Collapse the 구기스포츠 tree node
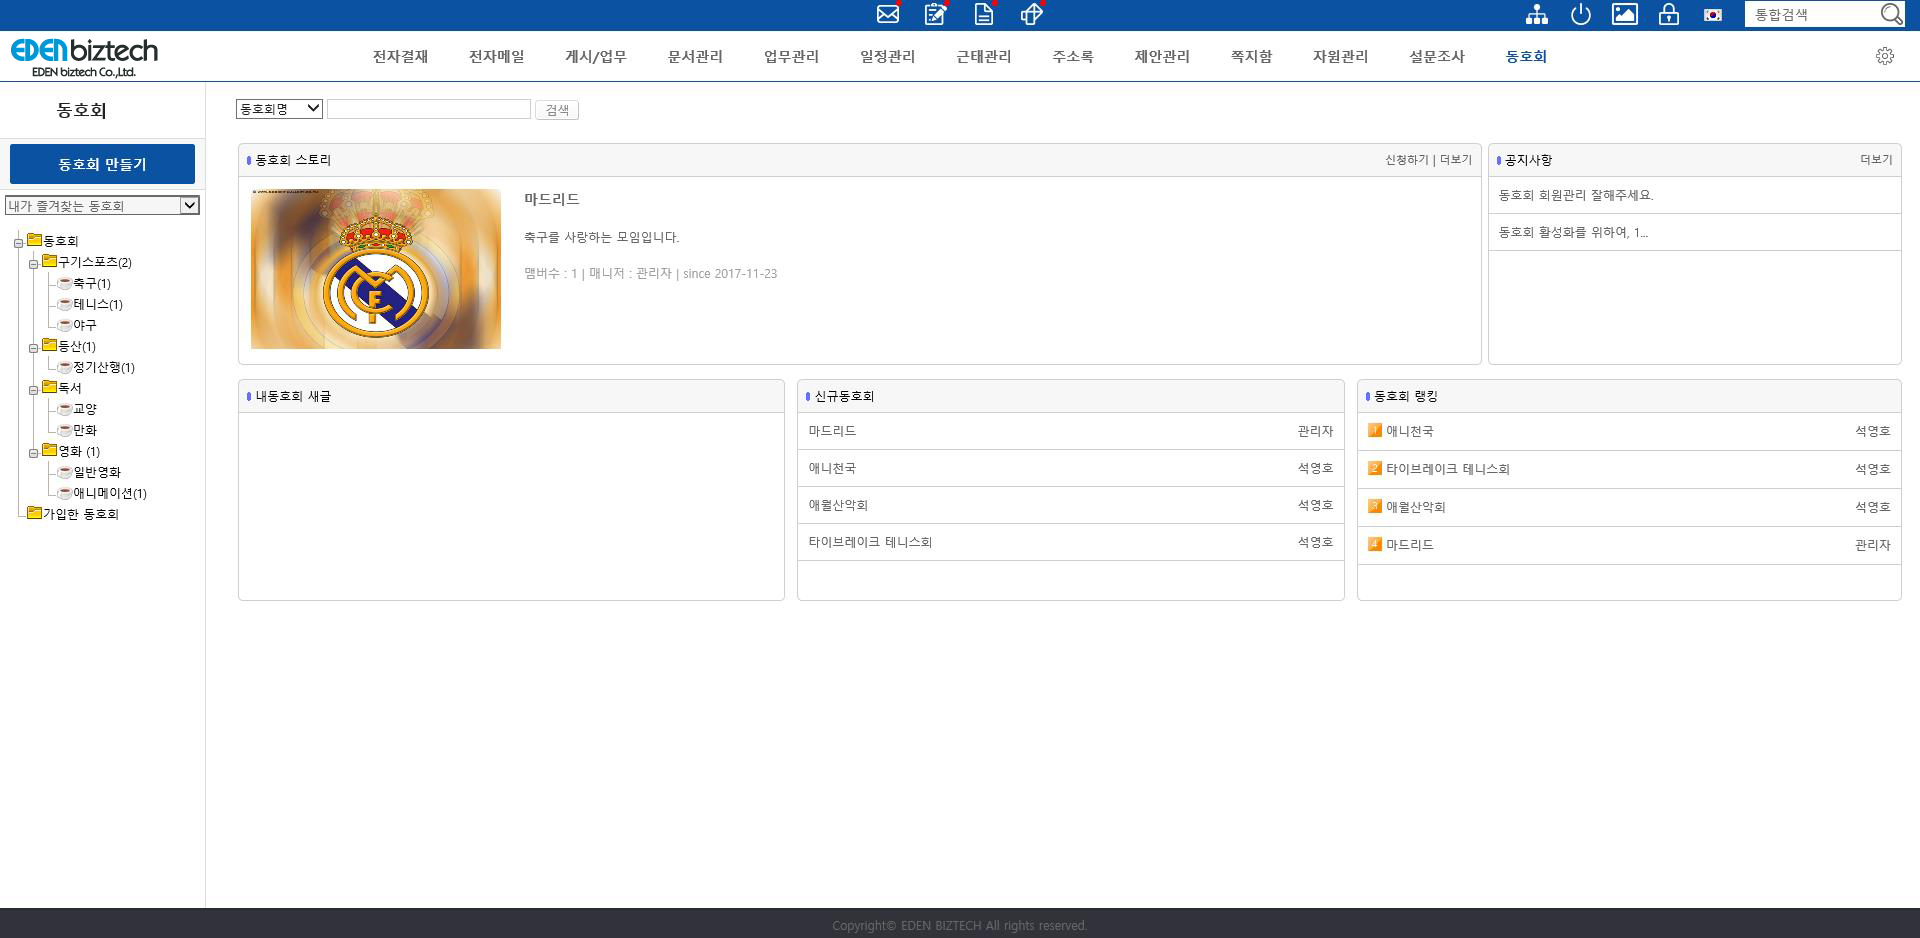The height and width of the screenshot is (938, 1920). pyautogui.click(x=33, y=264)
